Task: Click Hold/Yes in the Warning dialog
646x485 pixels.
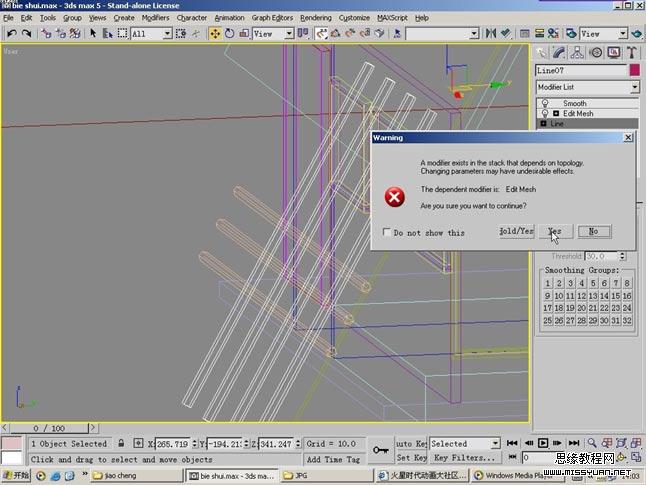Action: (x=516, y=231)
